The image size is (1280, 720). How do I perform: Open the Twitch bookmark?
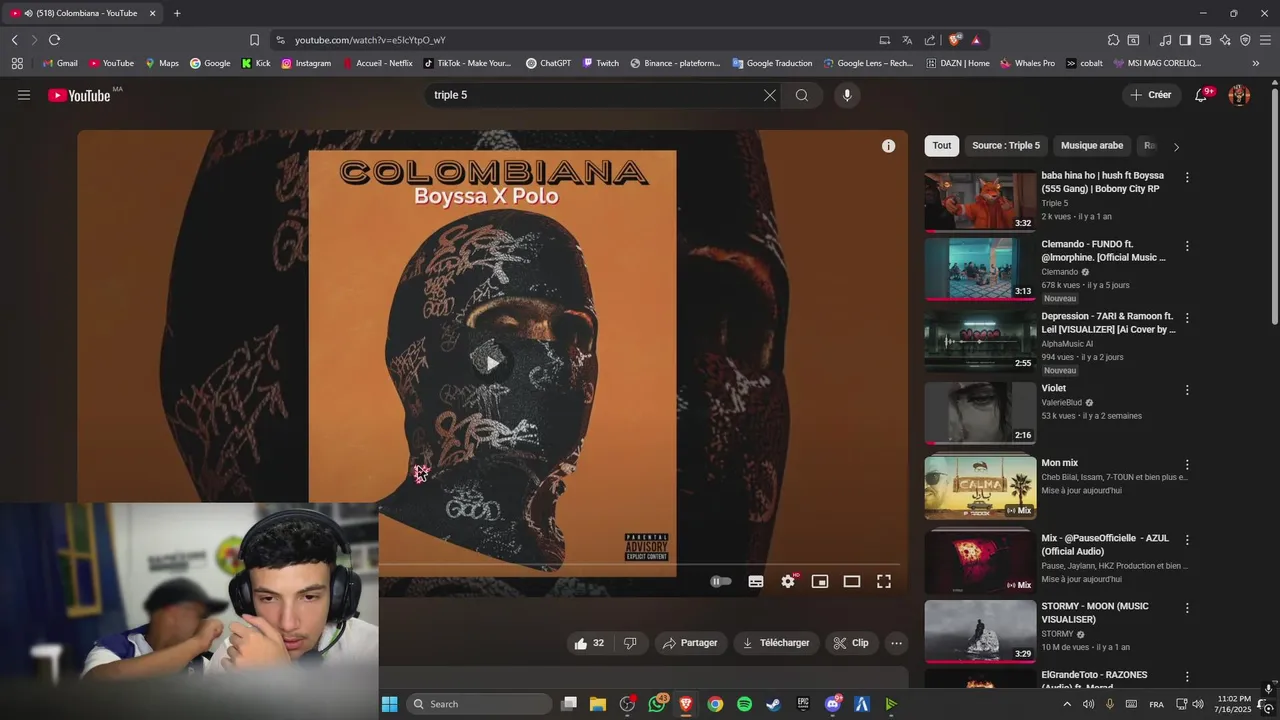[600, 63]
